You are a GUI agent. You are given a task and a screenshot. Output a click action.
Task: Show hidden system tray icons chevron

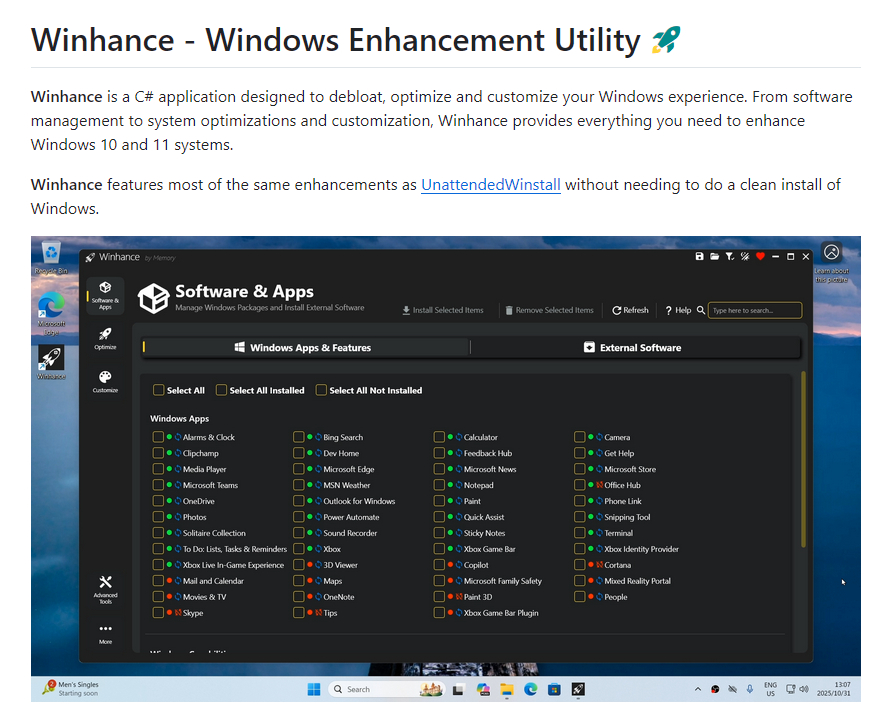(x=698, y=689)
